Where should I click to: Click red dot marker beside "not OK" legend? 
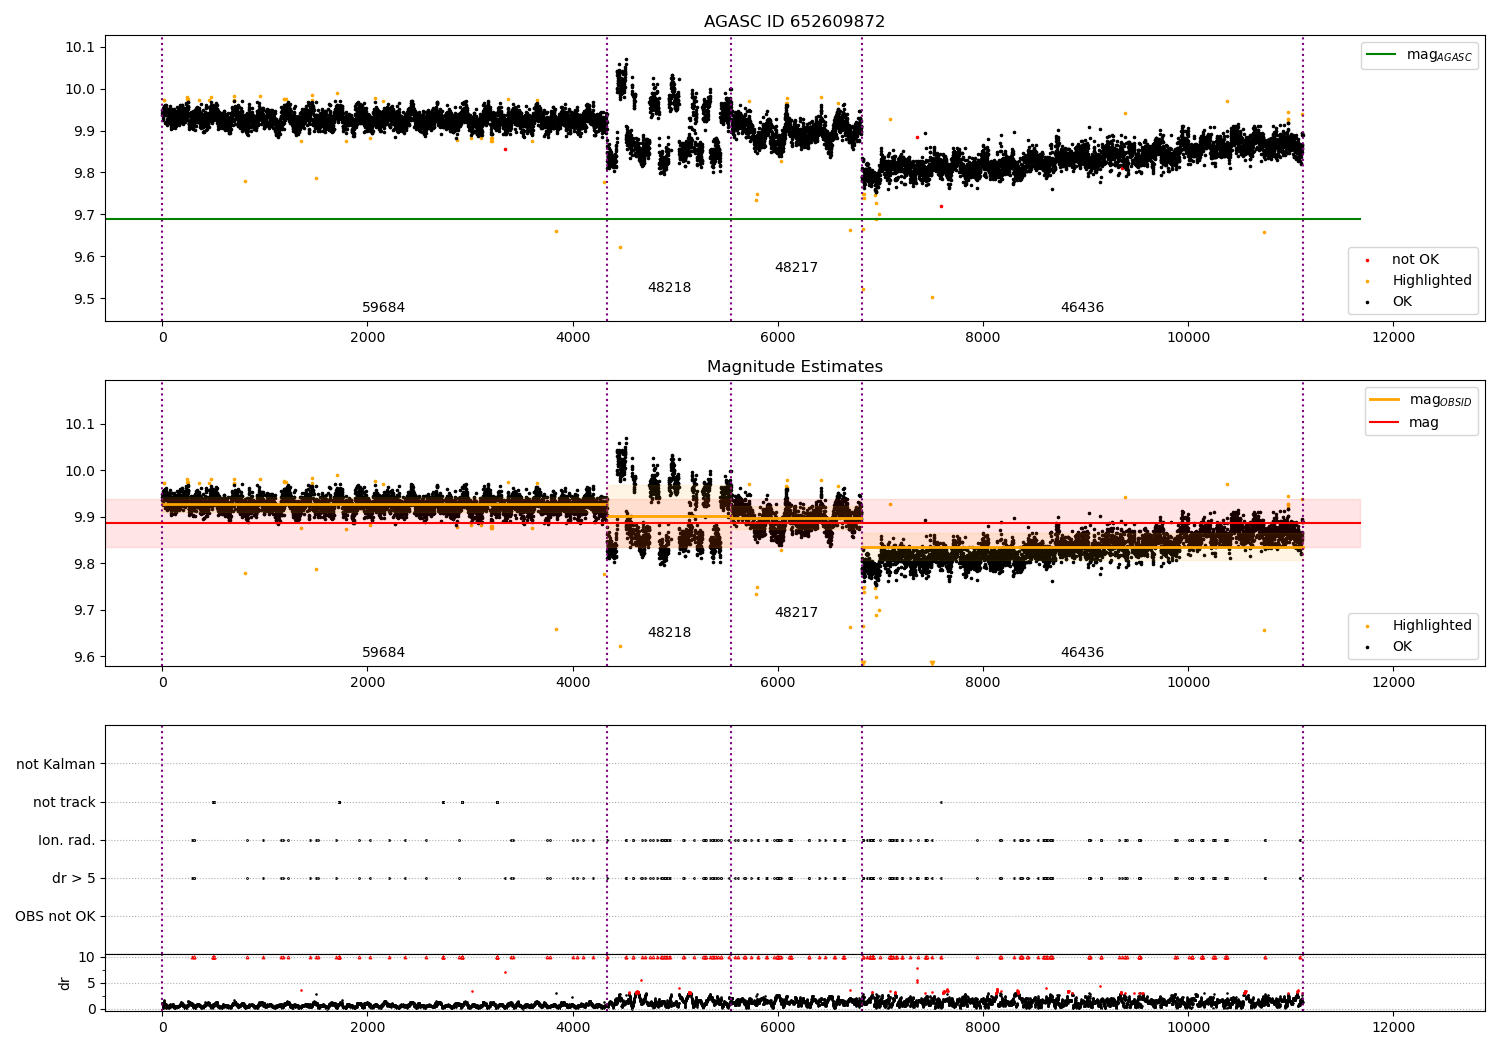click(x=1367, y=260)
